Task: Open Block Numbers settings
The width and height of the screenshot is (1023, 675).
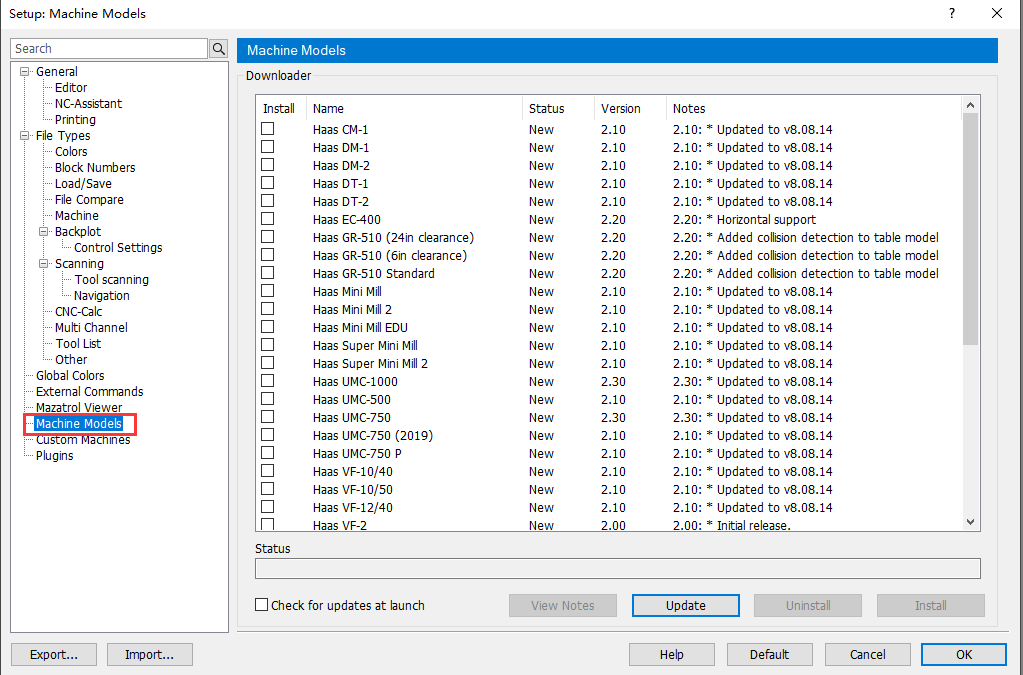Action: [95, 168]
